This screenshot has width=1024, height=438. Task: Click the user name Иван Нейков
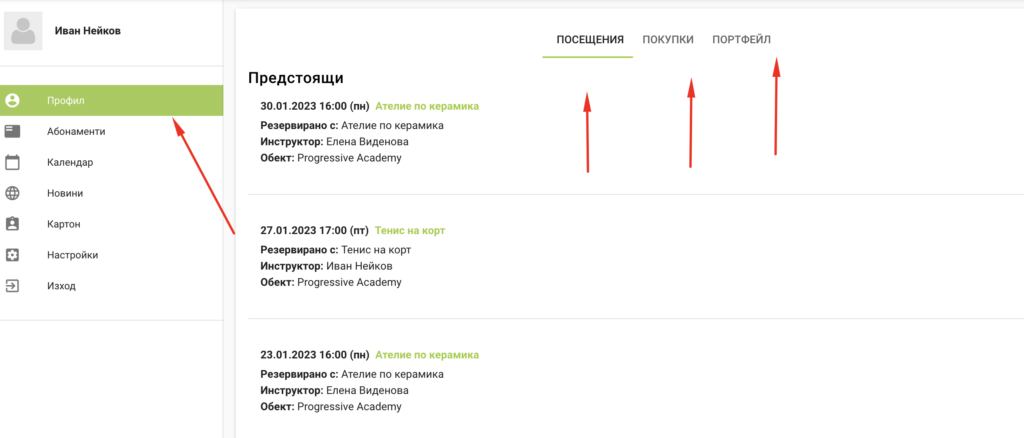(x=88, y=31)
